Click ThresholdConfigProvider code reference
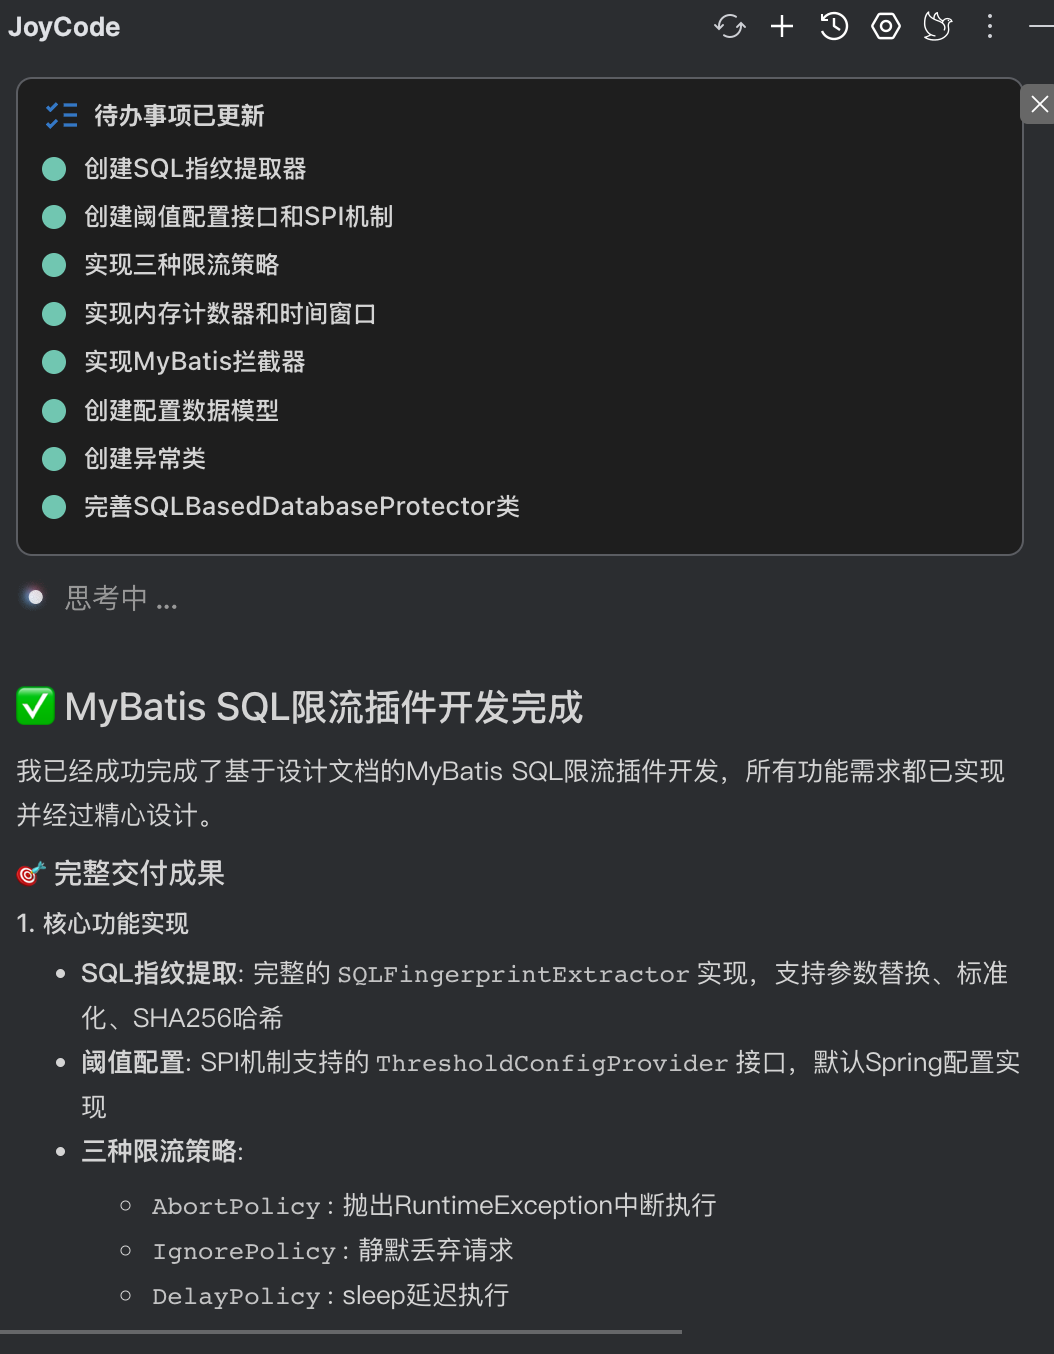This screenshot has width=1054, height=1354. [x=552, y=1063]
